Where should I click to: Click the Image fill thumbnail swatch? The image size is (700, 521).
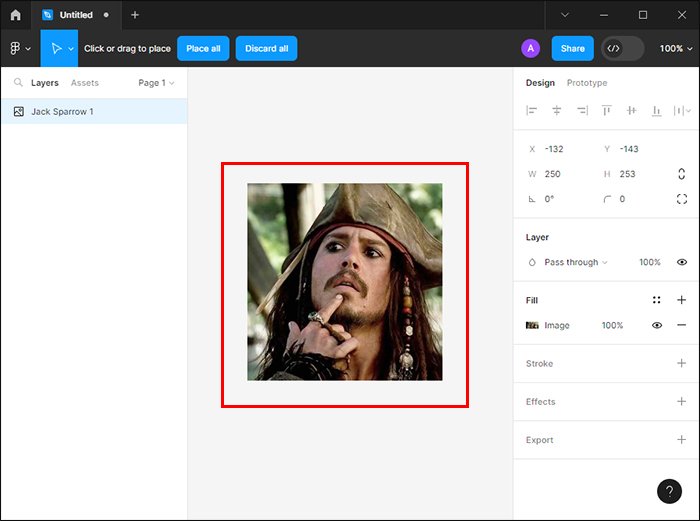point(533,325)
